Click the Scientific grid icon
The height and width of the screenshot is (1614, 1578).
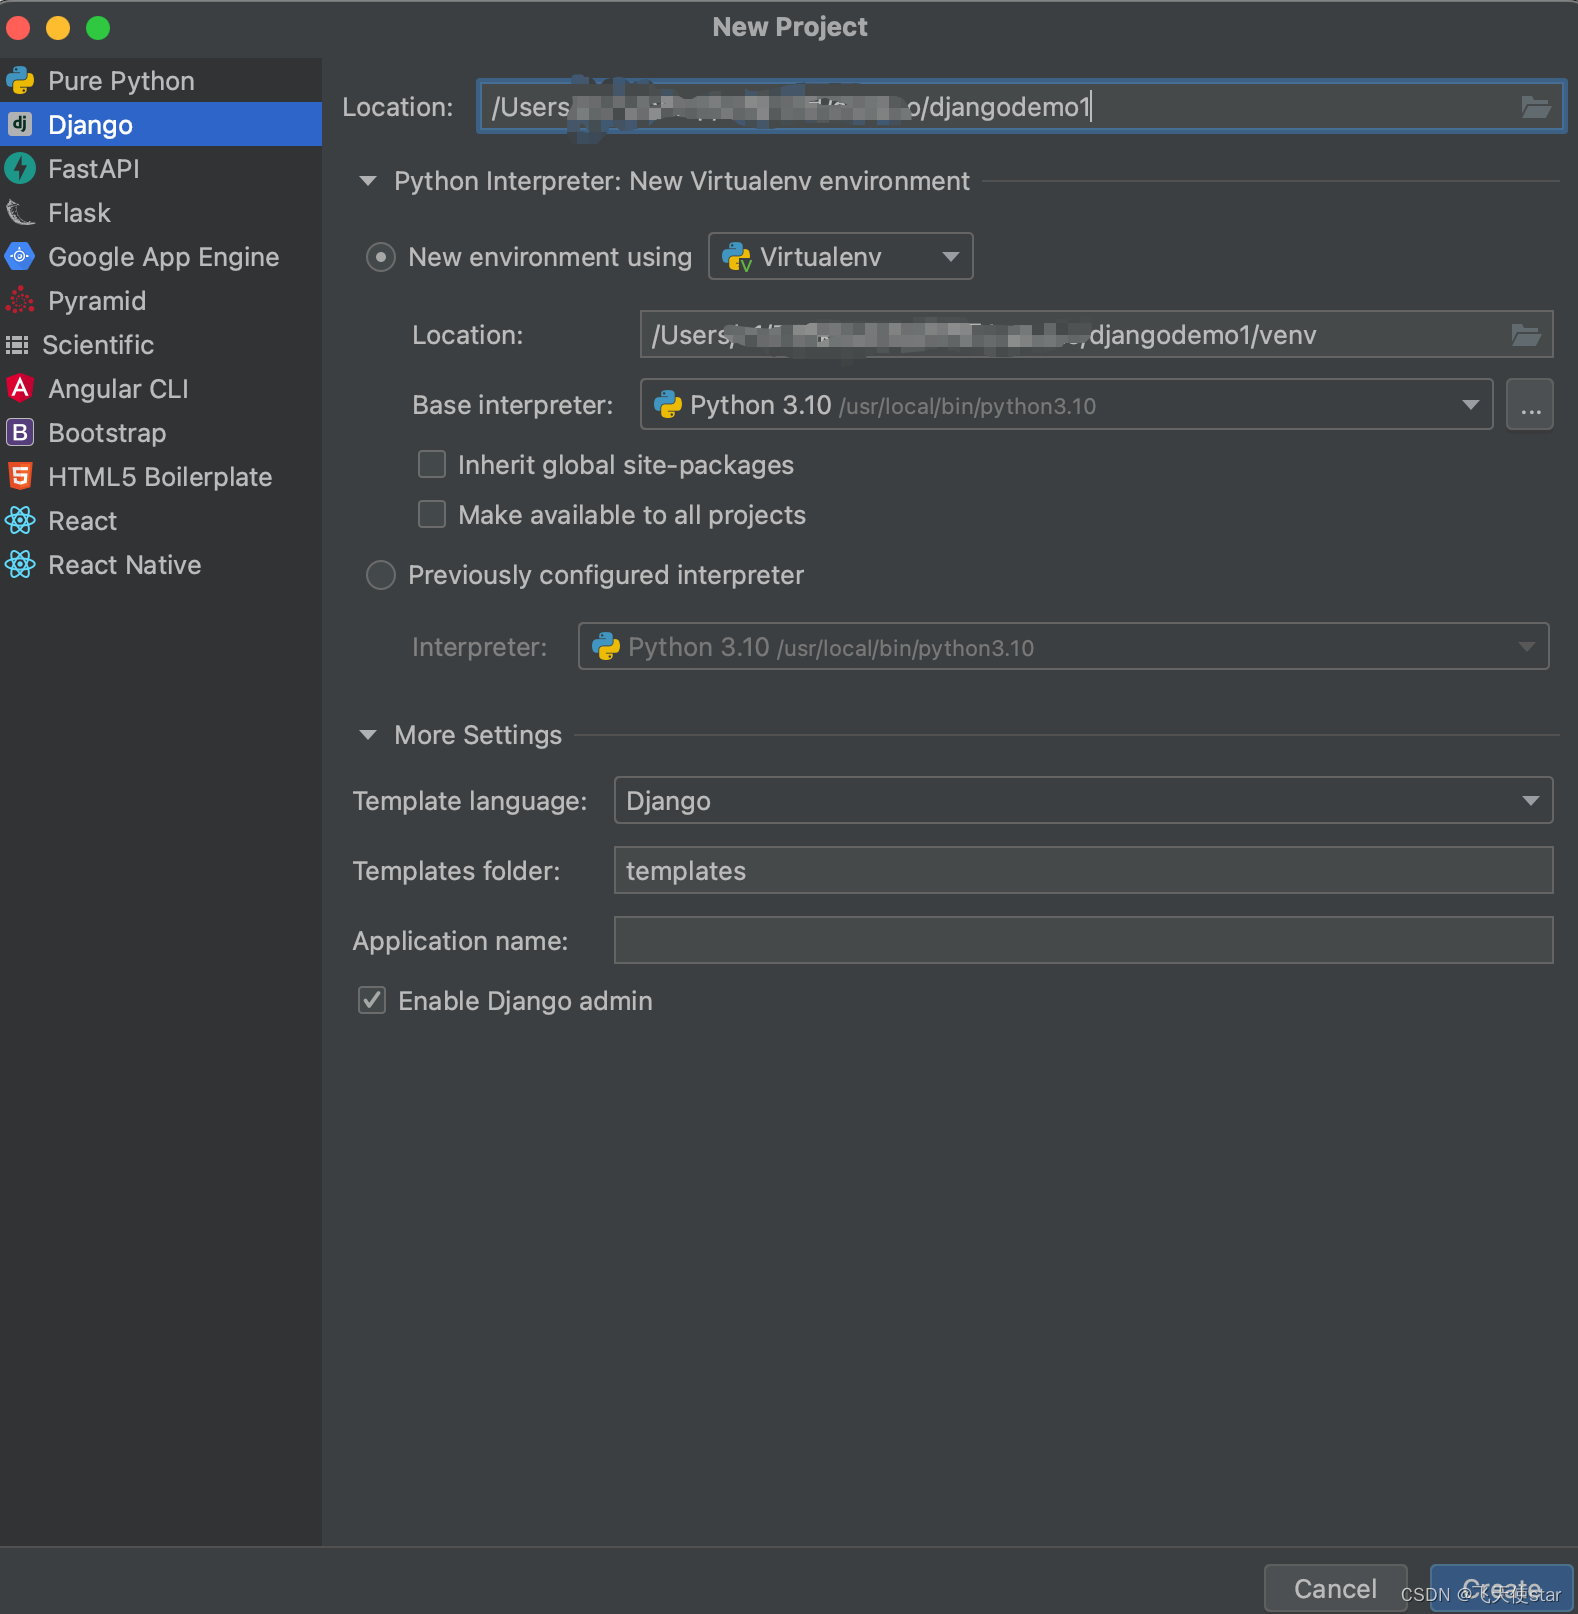[x=17, y=345]
